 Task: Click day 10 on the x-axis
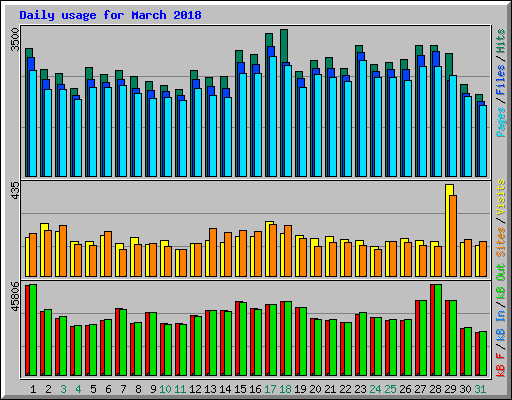pos(165,389)
